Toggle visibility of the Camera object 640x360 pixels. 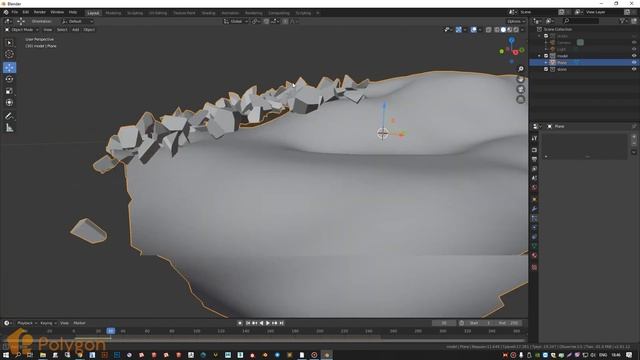[634, 42]
